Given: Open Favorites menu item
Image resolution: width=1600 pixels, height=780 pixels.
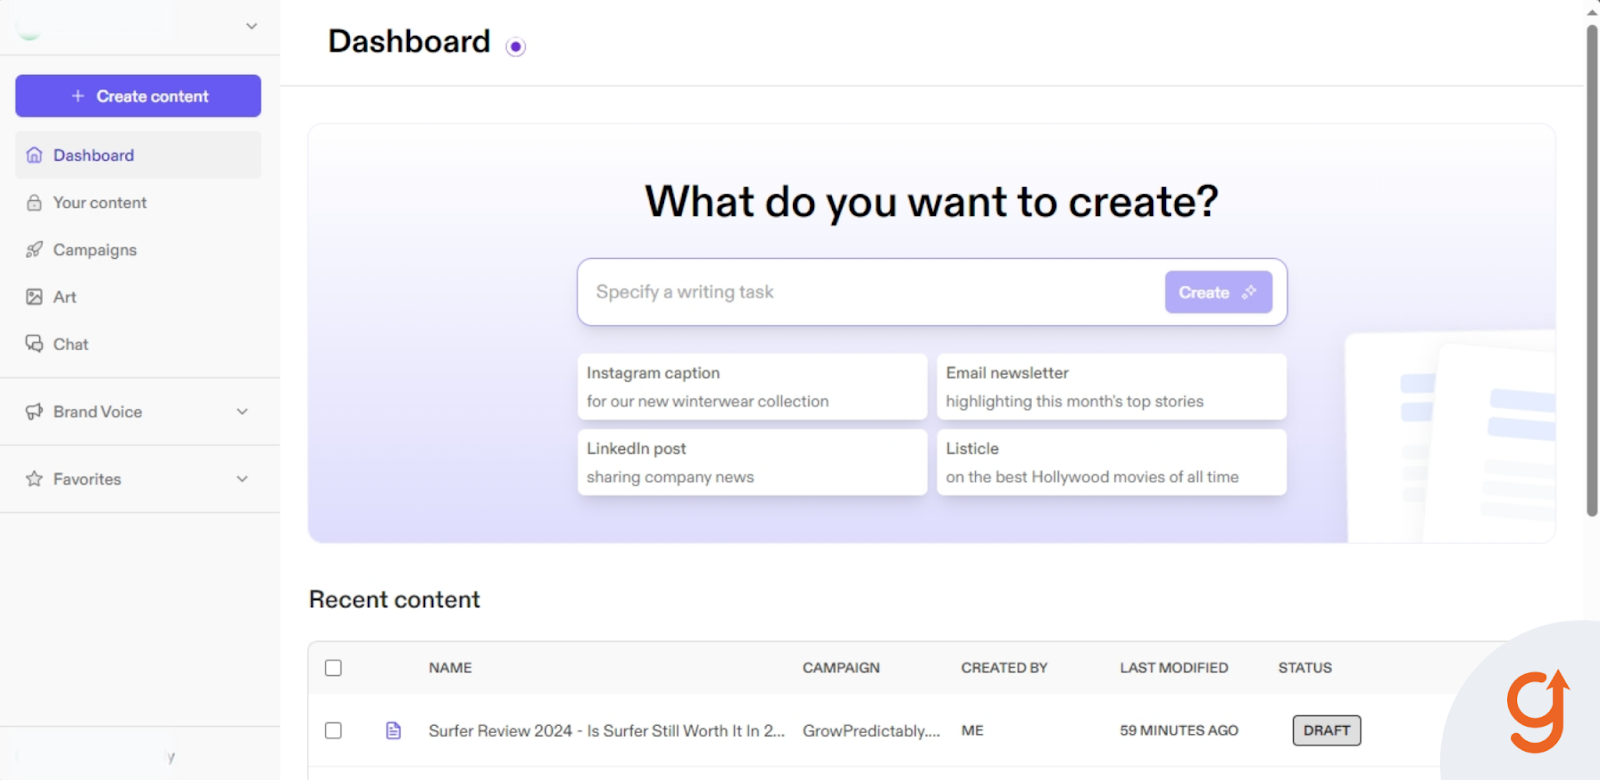Looking at the screenshot, I should (x=138, y=479).
